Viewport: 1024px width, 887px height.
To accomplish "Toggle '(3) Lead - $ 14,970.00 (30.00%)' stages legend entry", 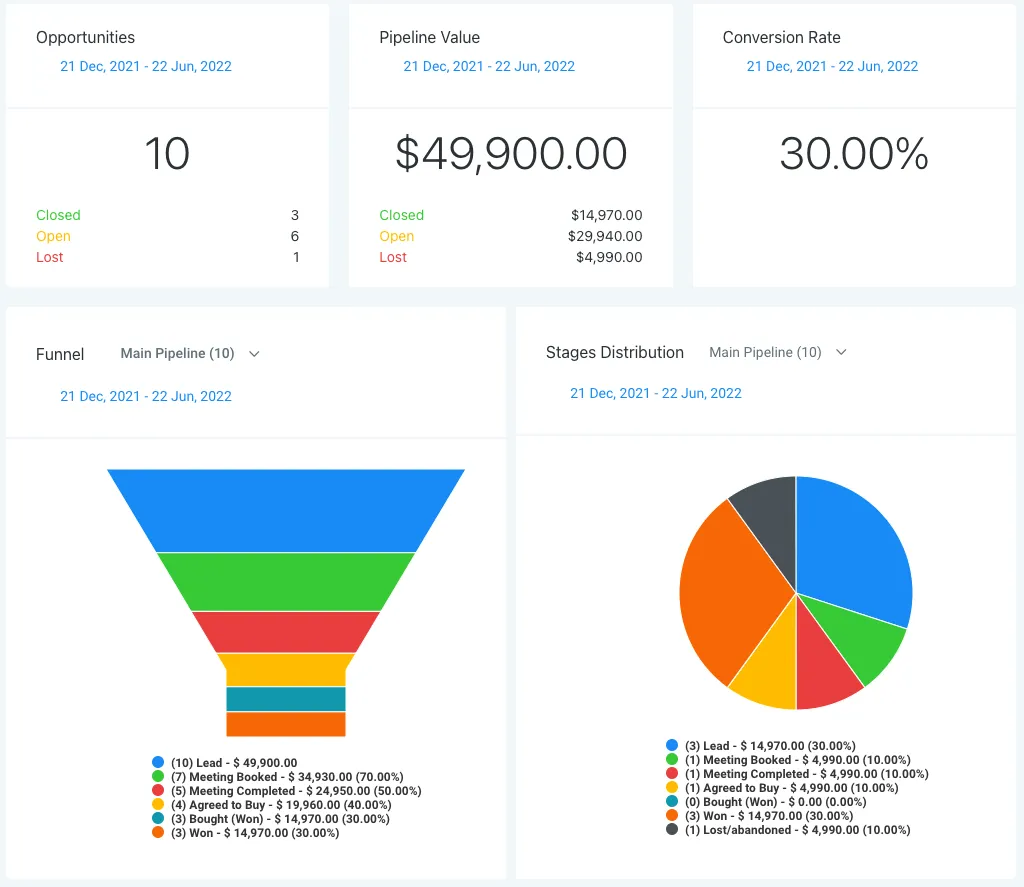I will (x=770, y=745).
